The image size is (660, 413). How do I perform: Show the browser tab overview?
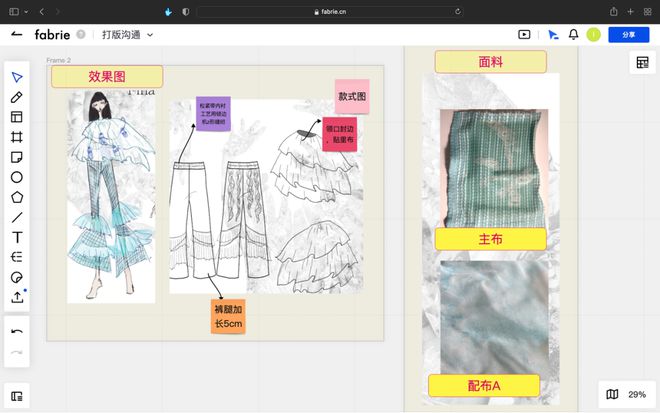pyautogui.click(x=647, y=11)
